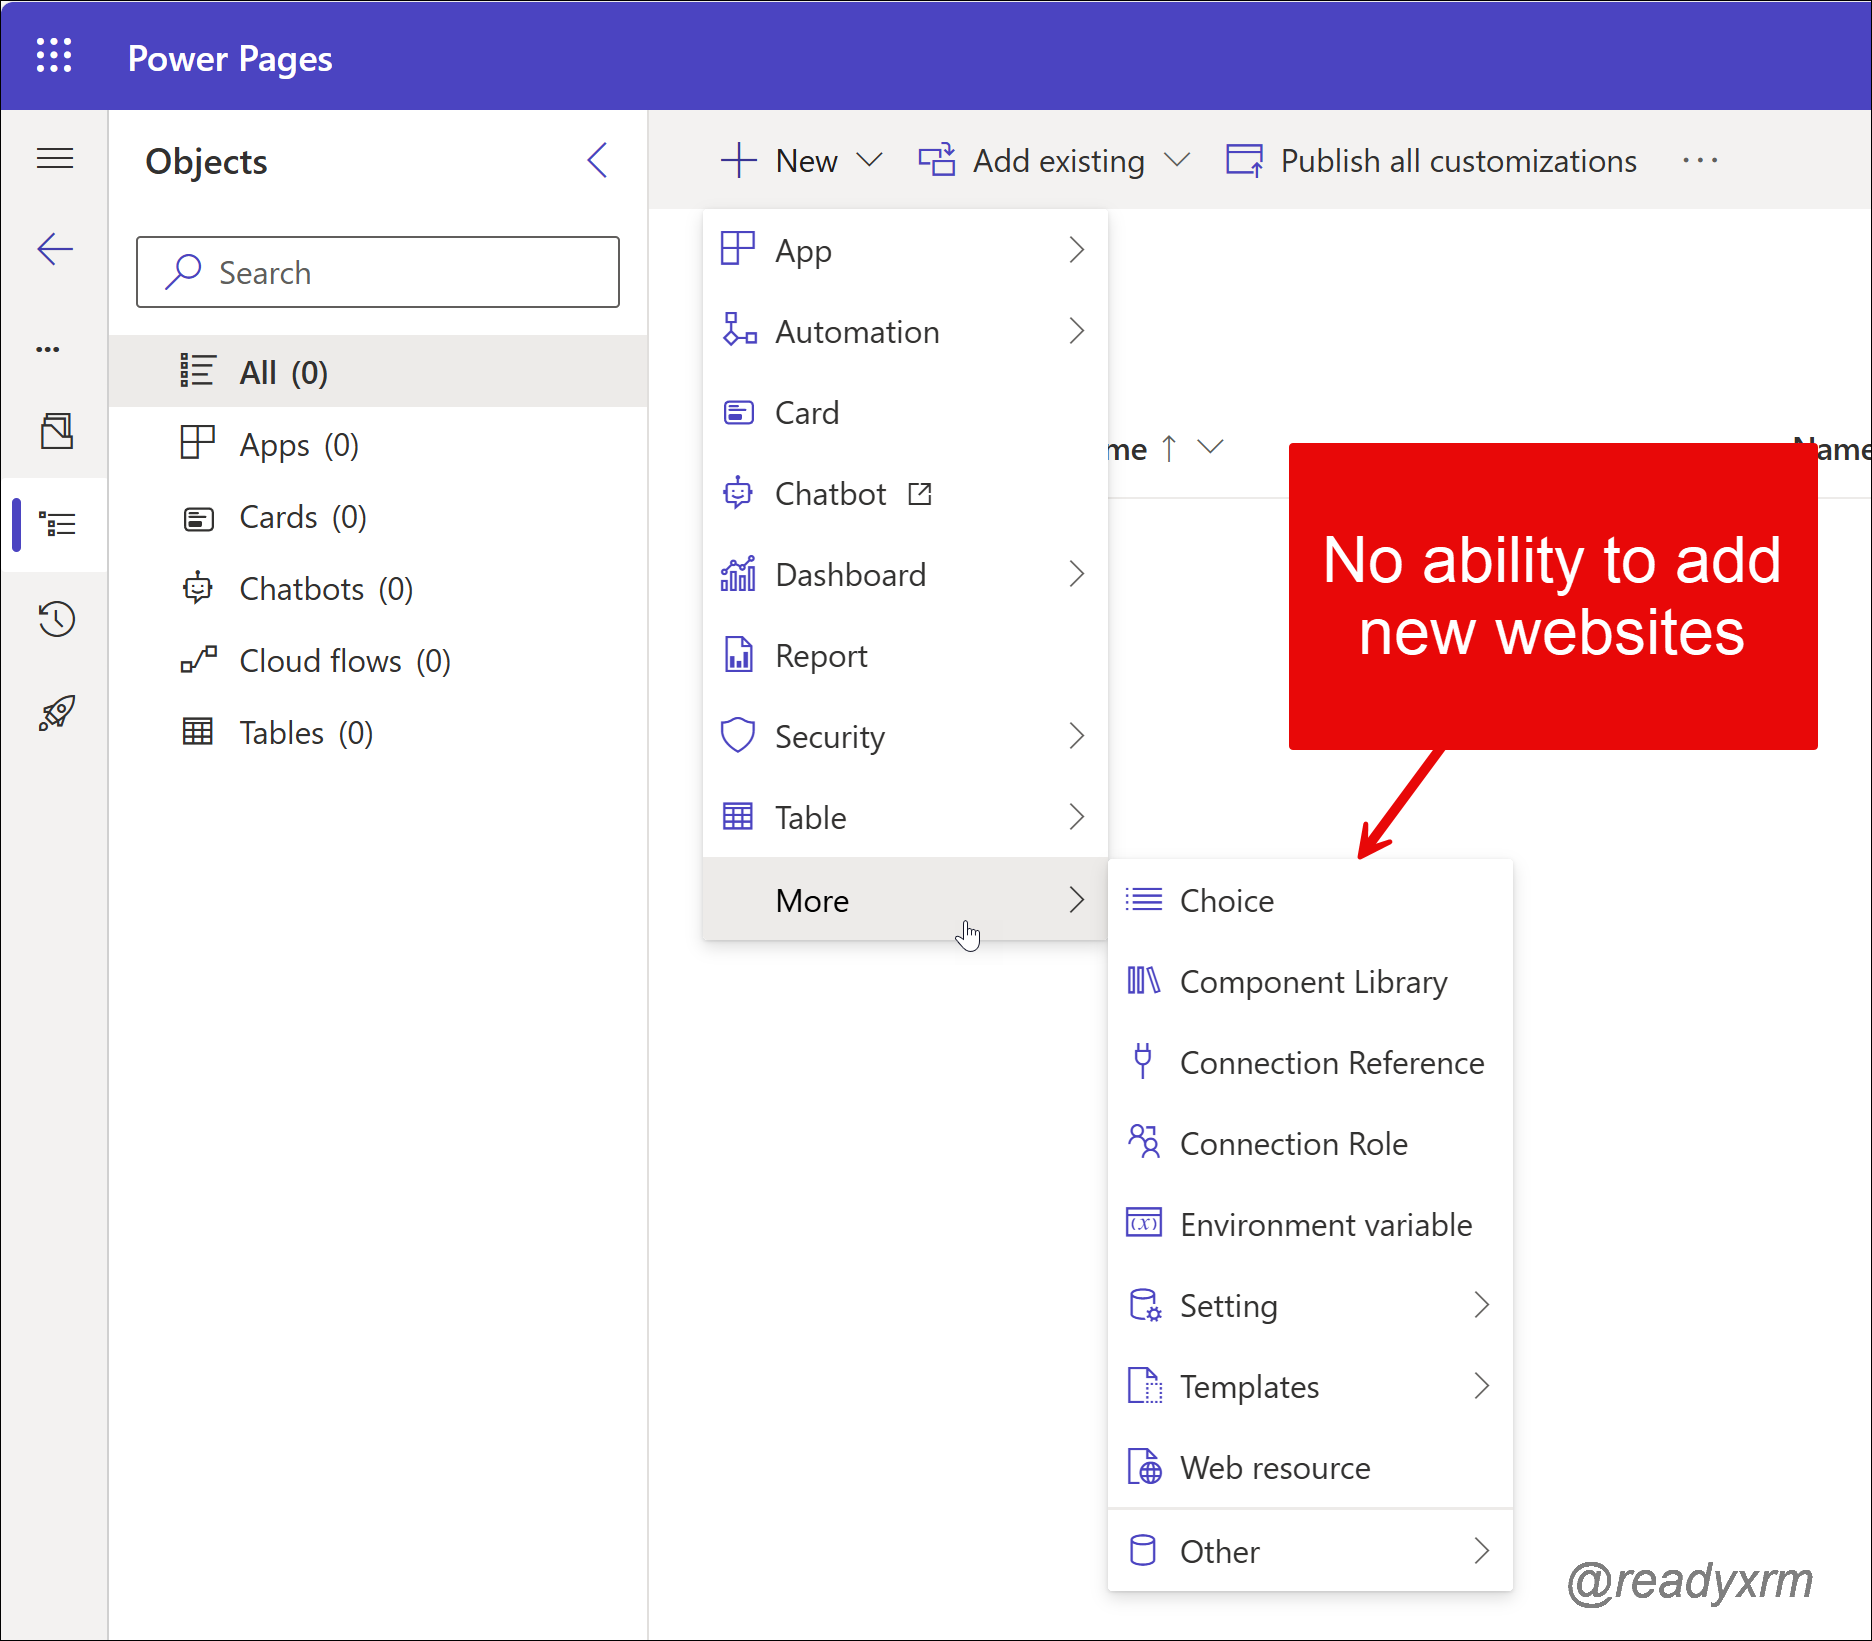Open the Microsoft 365 app launcher

55,57
